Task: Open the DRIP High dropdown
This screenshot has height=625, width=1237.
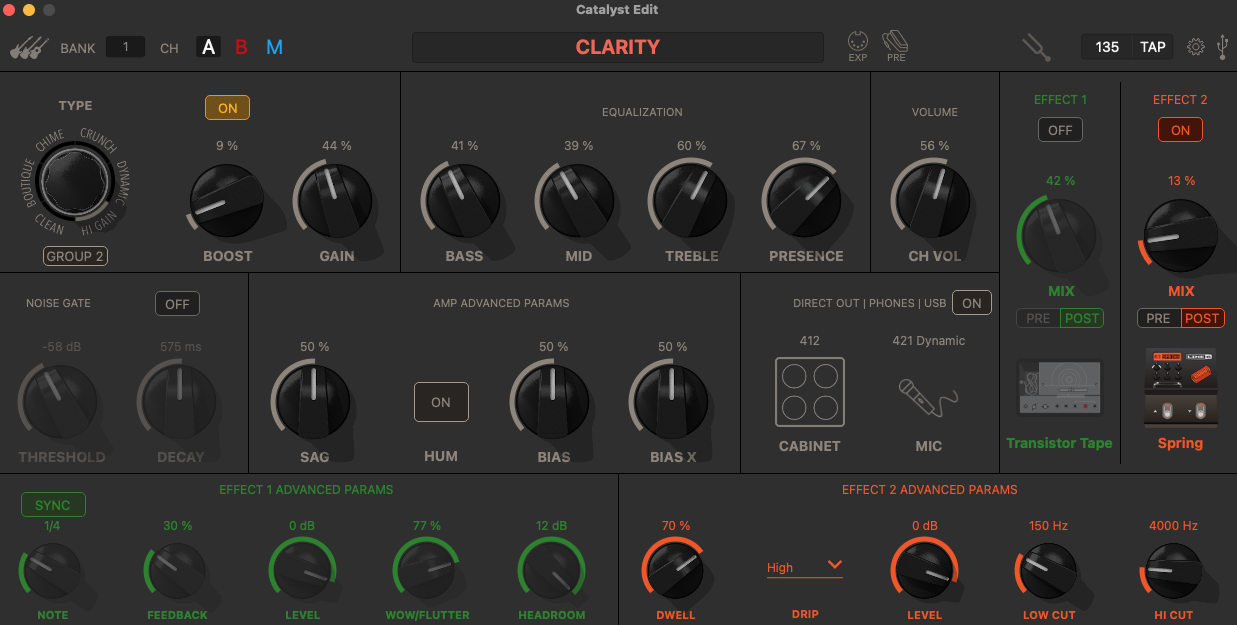Action: pos(804,567)
